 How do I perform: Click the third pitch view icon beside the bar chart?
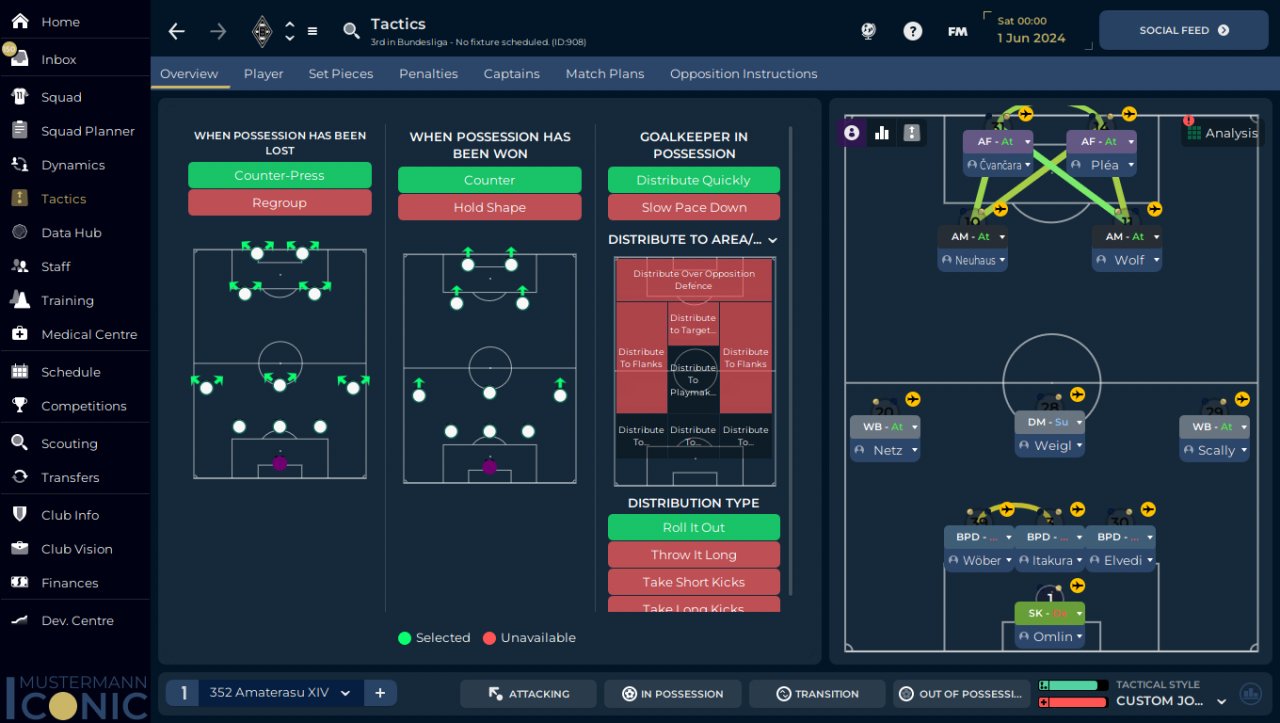point(912,133)
